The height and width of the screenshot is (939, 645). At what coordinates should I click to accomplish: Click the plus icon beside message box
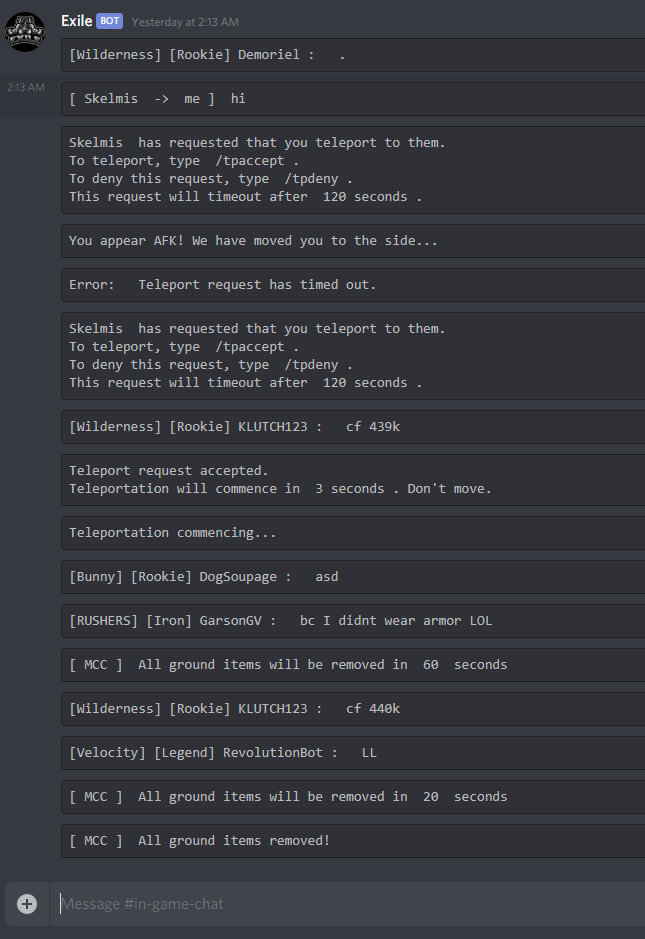(x=26, y=903)
